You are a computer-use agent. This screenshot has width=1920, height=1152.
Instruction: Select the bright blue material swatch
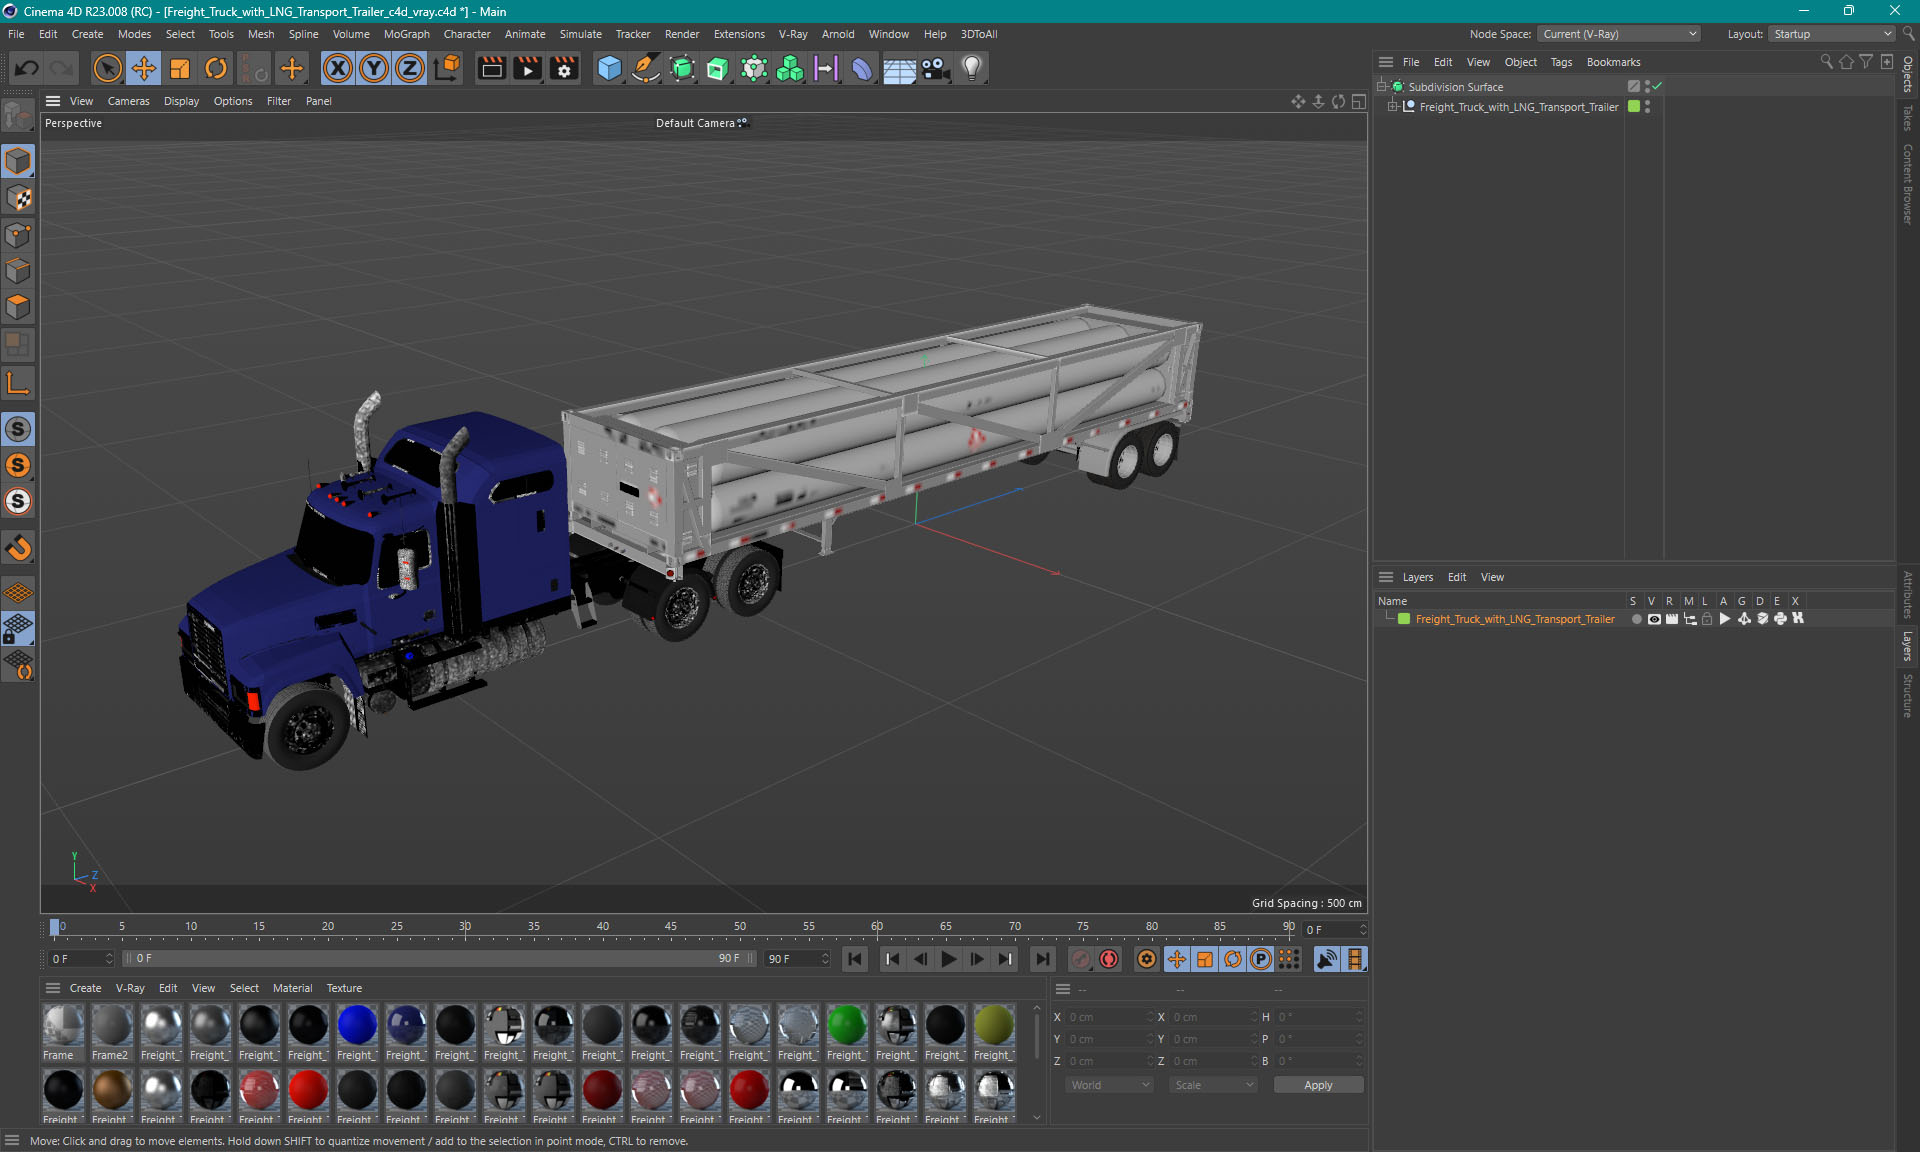point(357,1025)
